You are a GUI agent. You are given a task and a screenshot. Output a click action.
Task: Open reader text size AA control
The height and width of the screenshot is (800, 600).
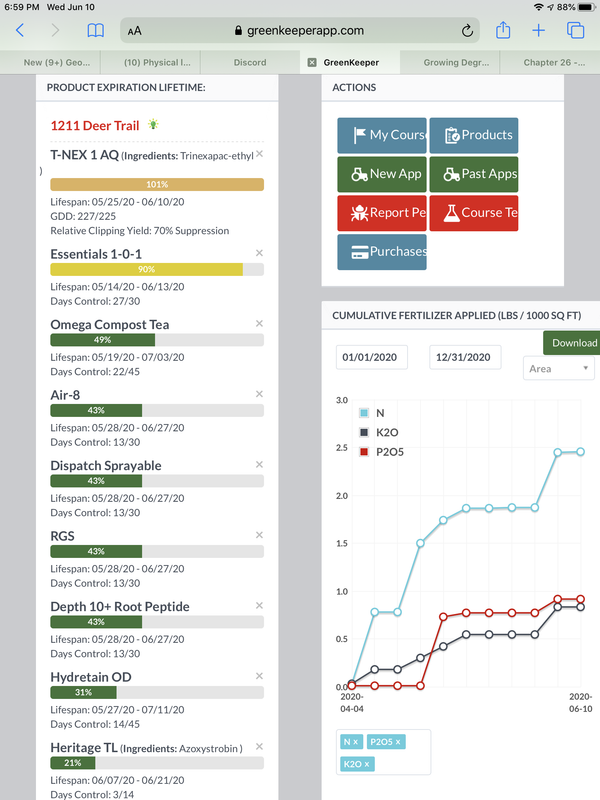click(134, 31)
